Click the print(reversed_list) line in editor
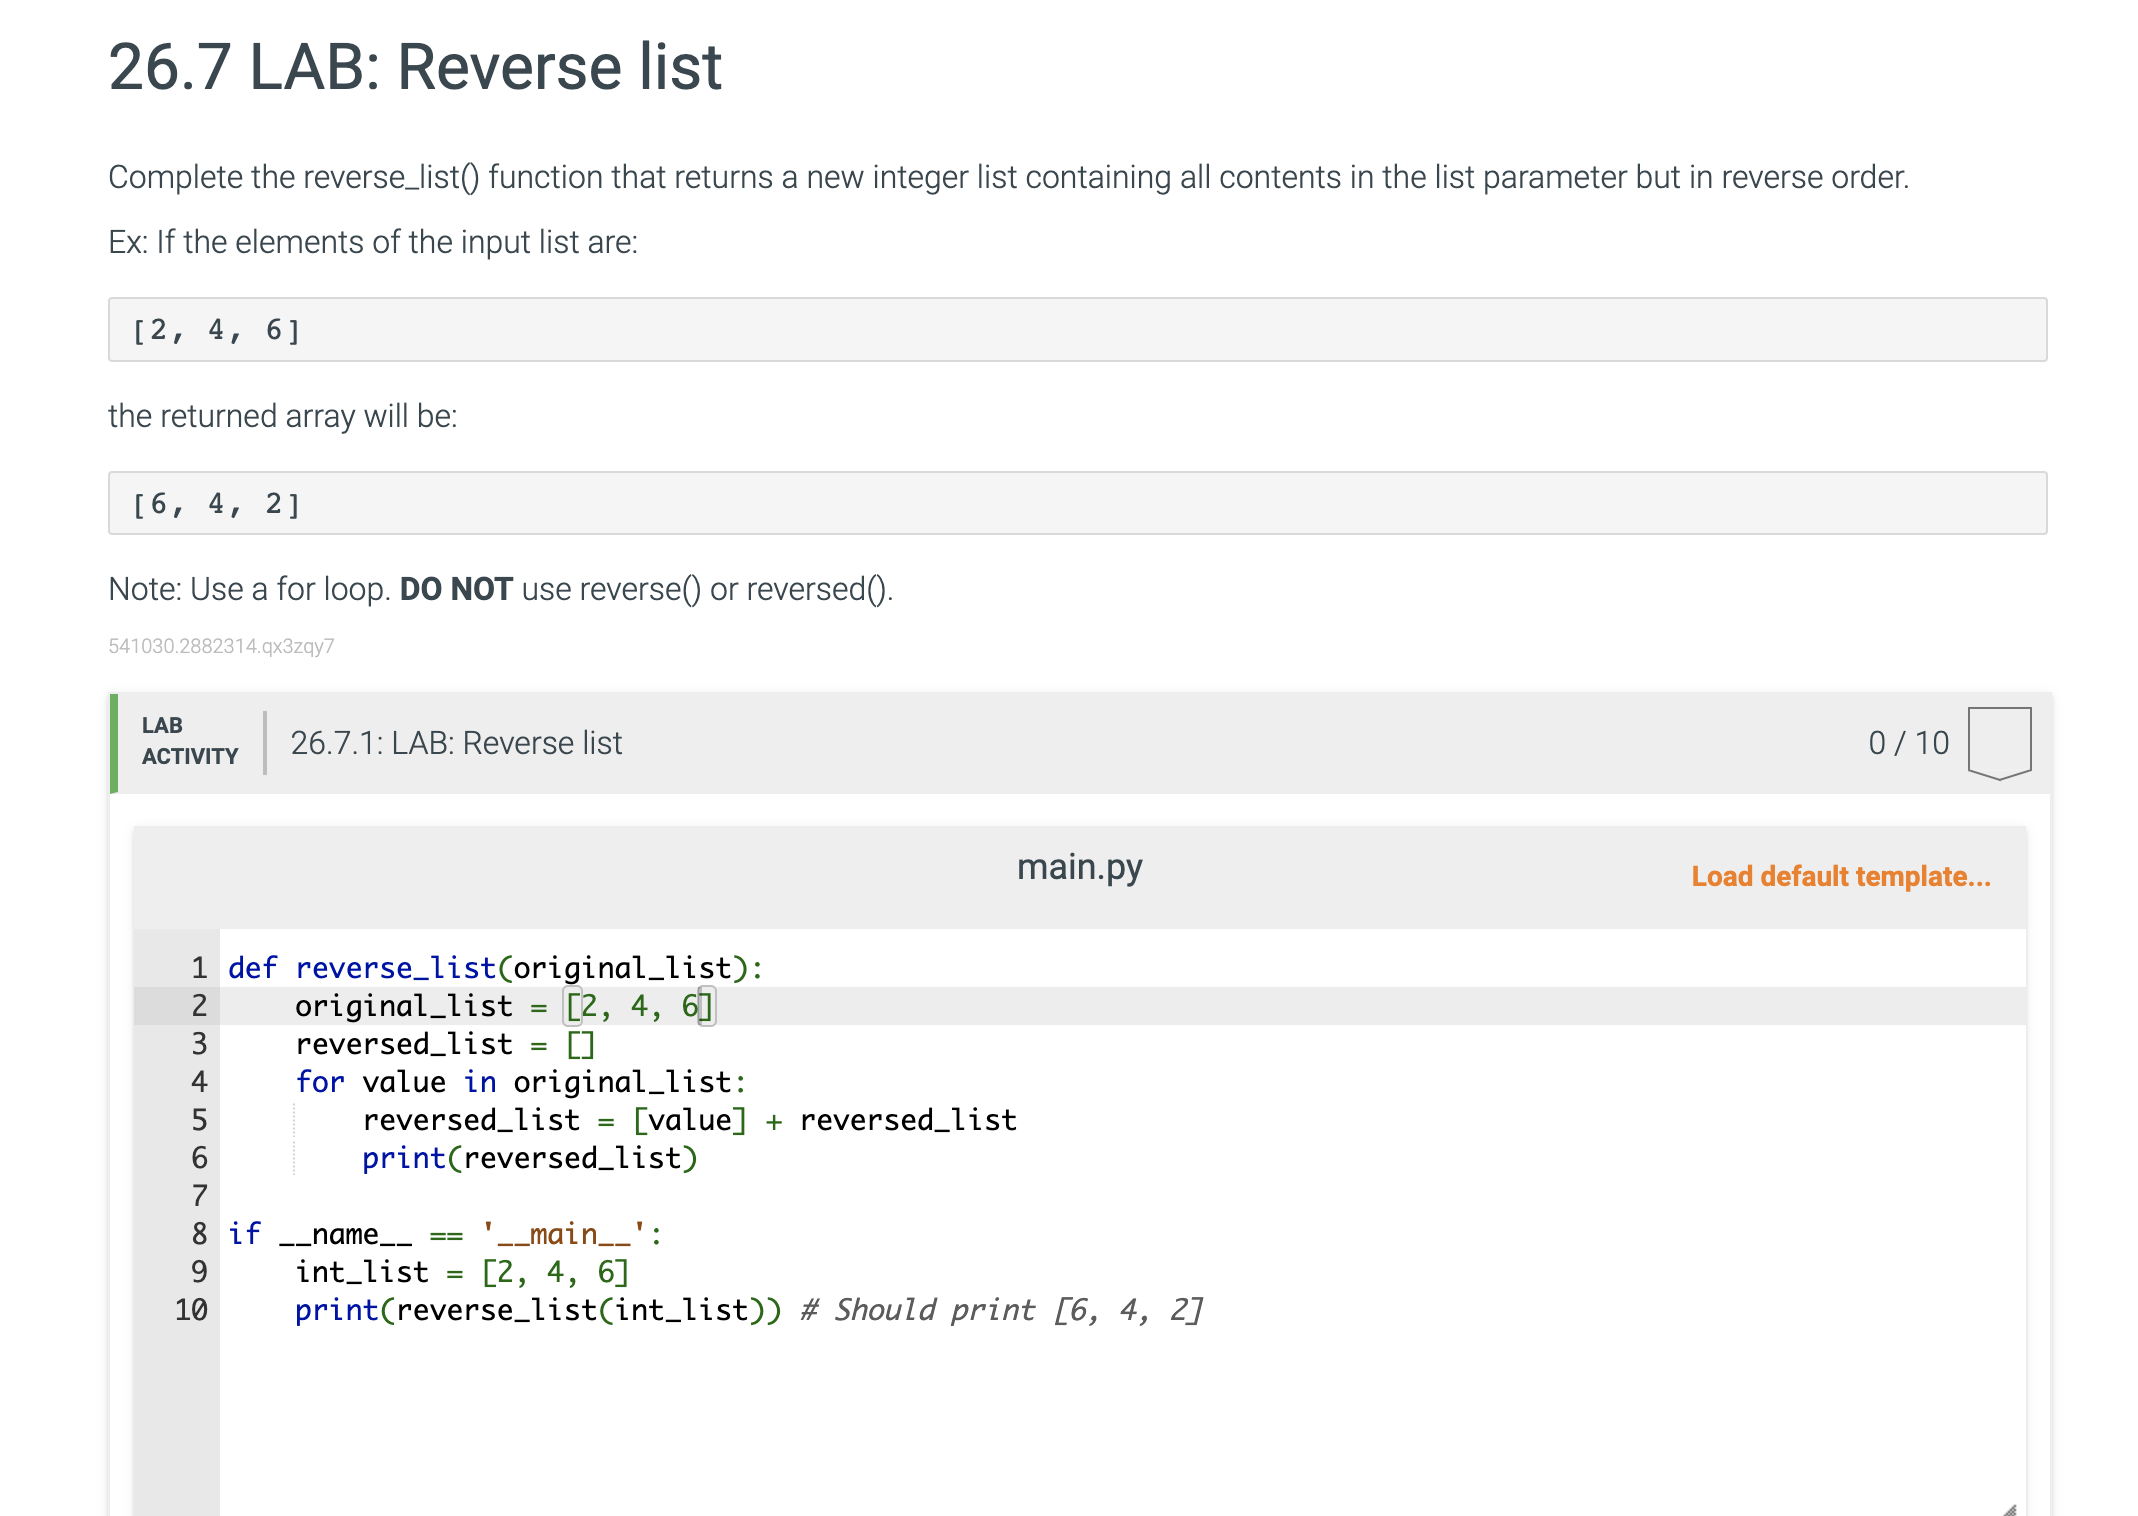Screen dimensions: 2138x1516 pyautogui.click(x=529, y=1158)
